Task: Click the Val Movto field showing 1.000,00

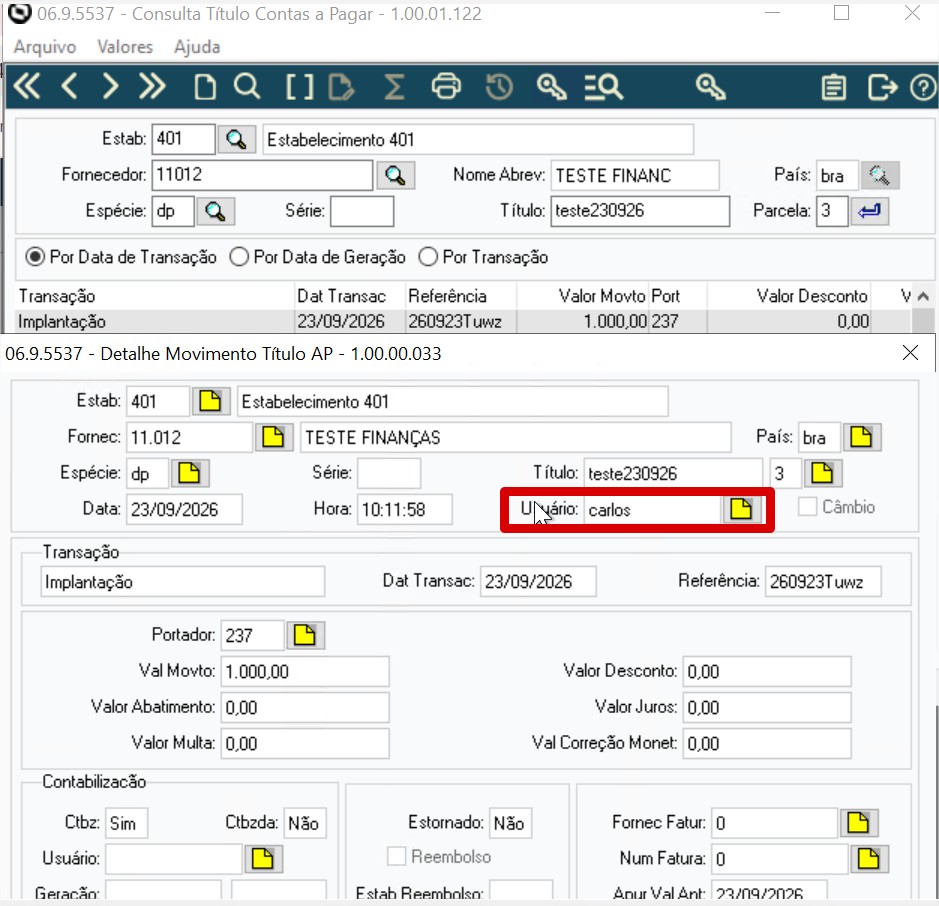Action: (x=305, y=671)
